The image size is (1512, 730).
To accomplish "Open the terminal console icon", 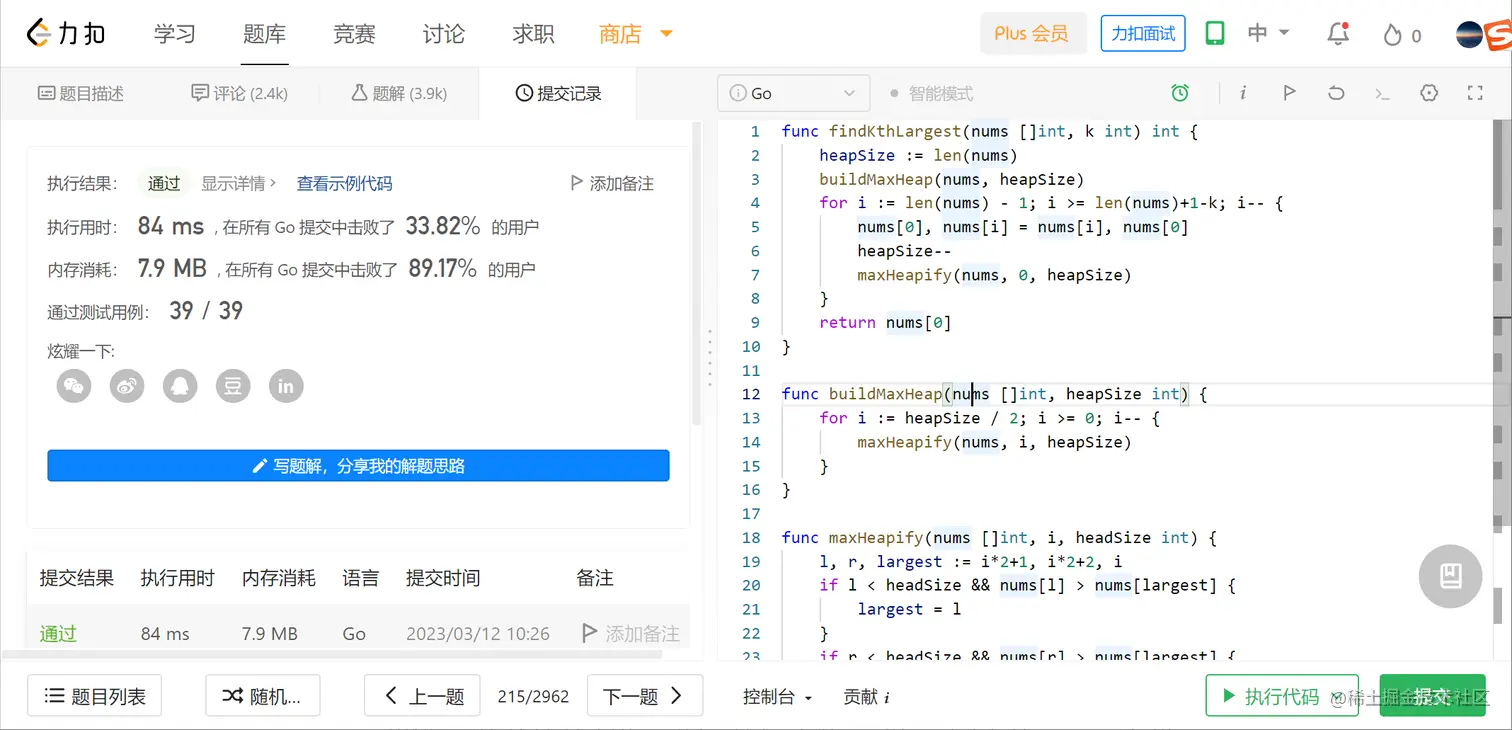I will click(x=1382, y=94).
